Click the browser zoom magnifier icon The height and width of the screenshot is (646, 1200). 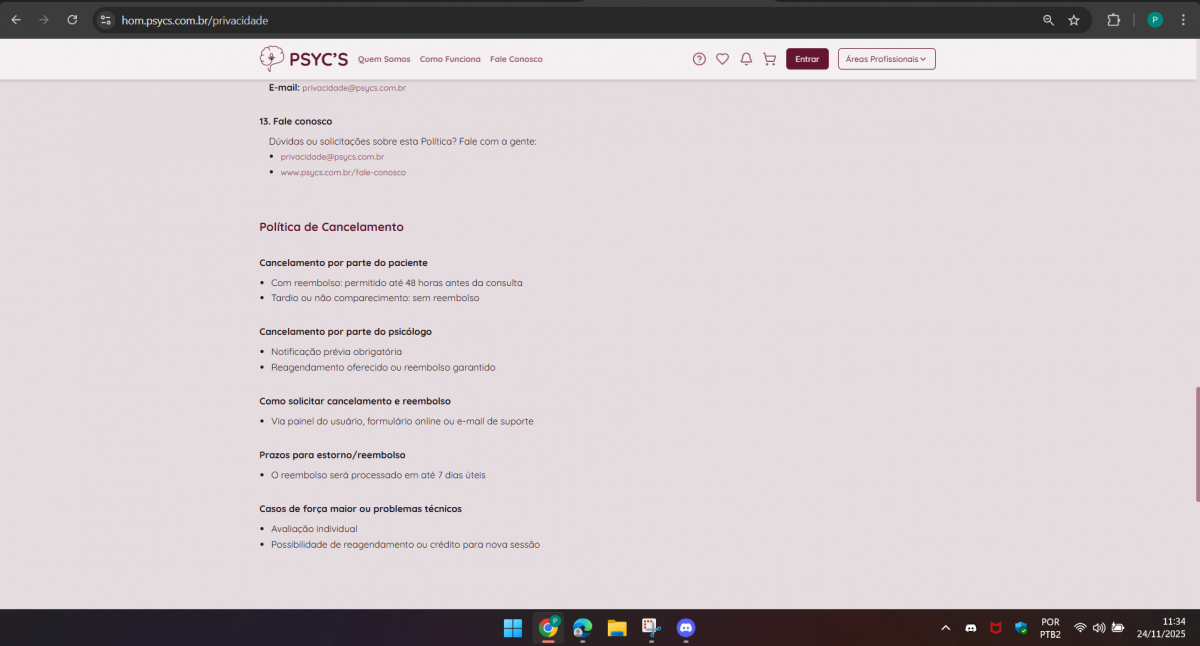coord(1048,20)
